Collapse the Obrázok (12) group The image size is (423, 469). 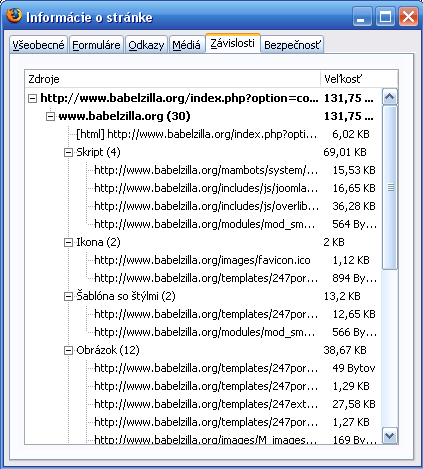click(68, 350)
